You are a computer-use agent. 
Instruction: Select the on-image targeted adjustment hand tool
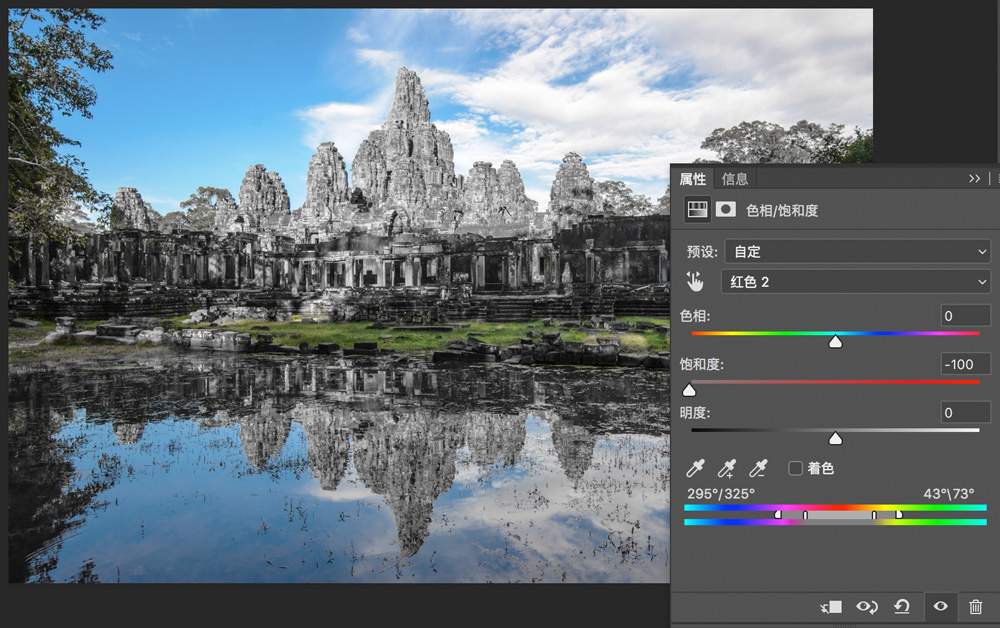pyautogui.click(x=695, y=281)
